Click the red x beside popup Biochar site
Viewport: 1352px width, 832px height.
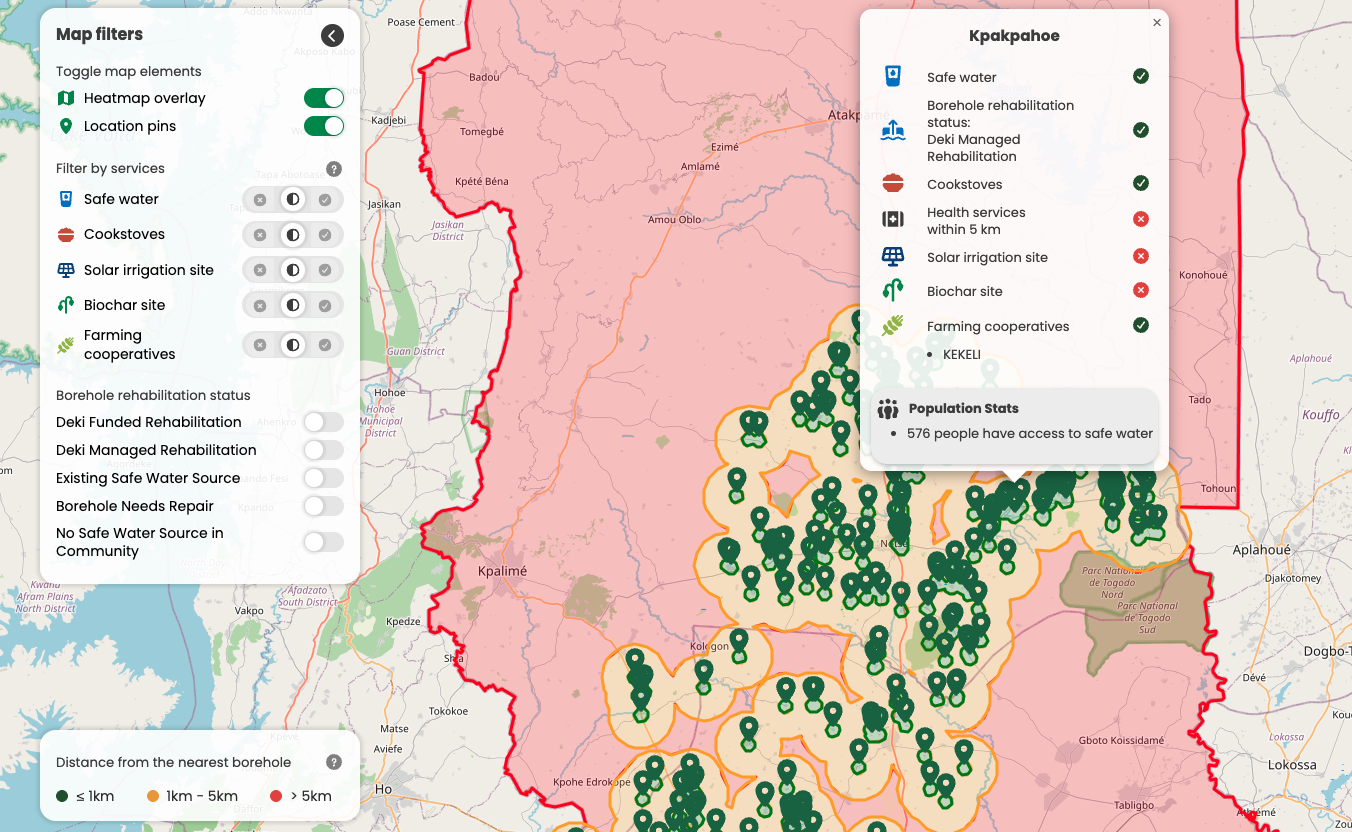(1141, 290)
